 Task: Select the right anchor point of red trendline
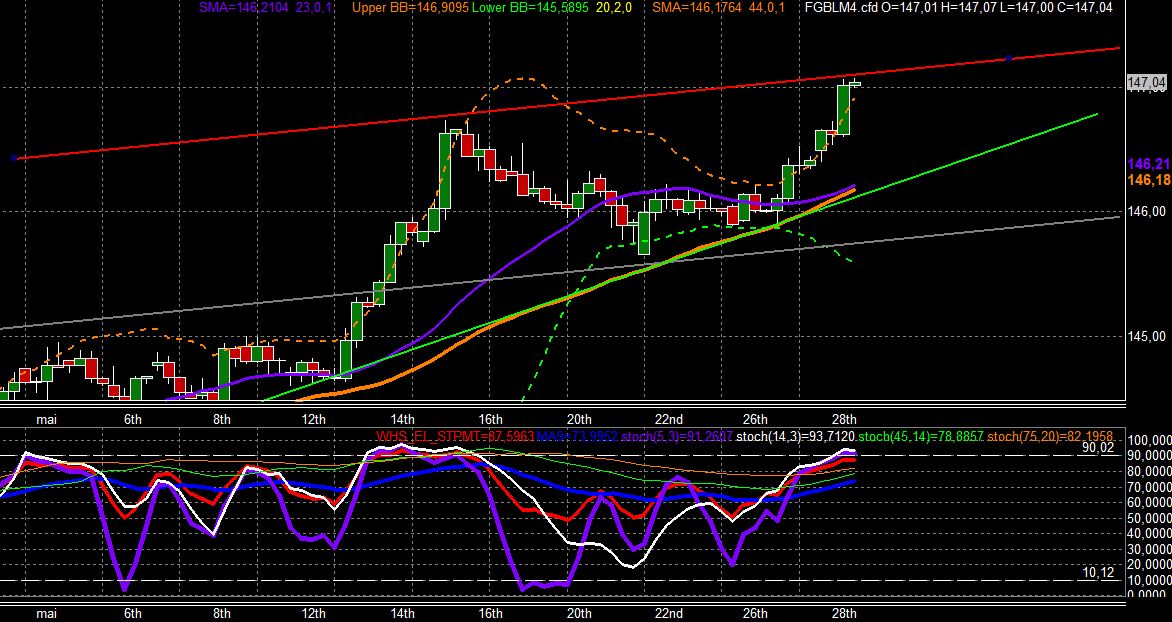[1008, 58]
